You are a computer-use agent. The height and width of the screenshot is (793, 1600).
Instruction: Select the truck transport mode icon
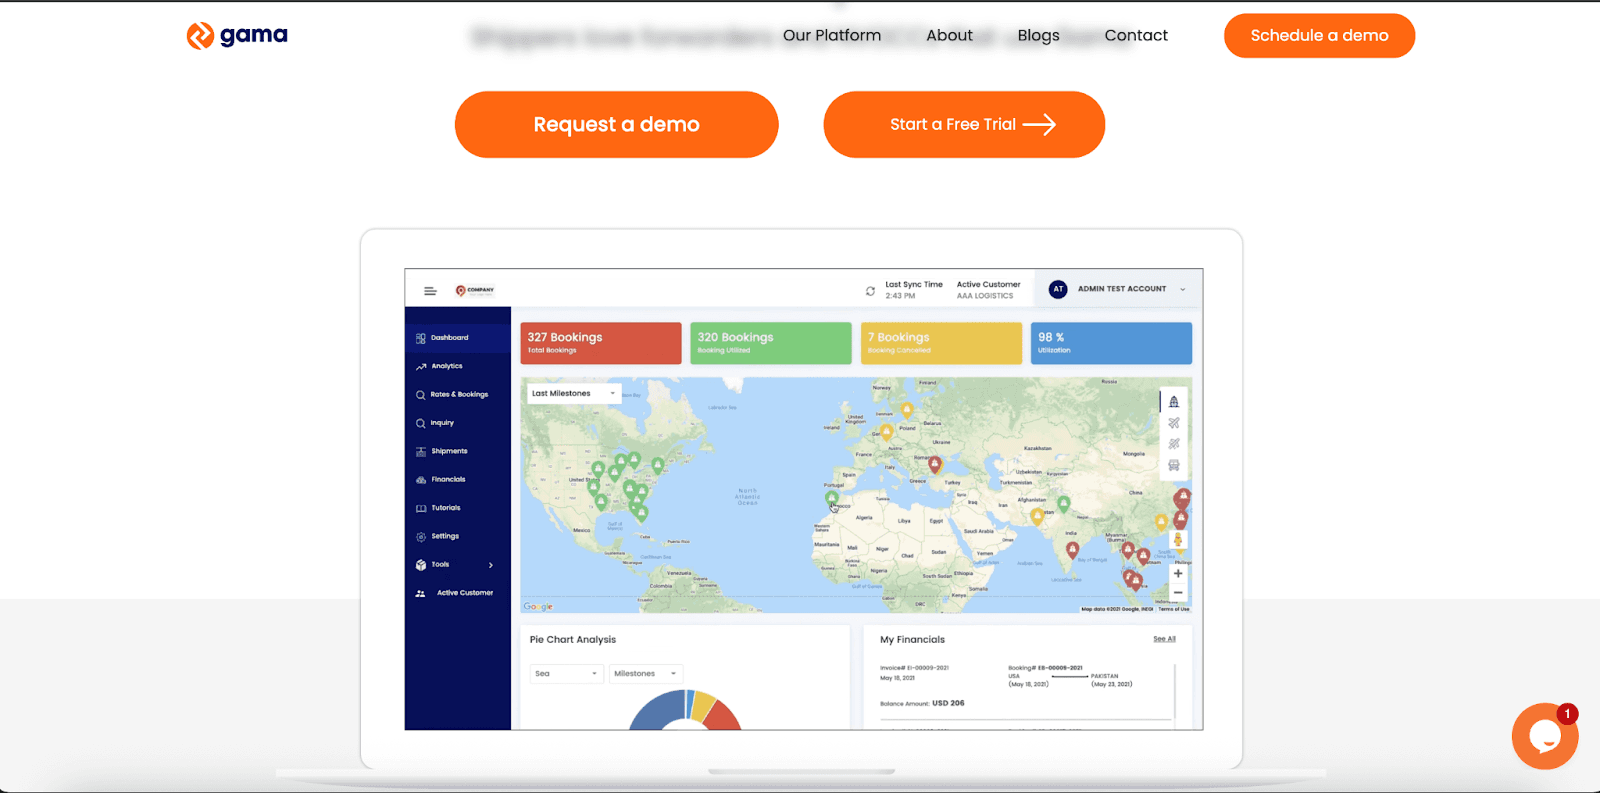click(1174, 465)
